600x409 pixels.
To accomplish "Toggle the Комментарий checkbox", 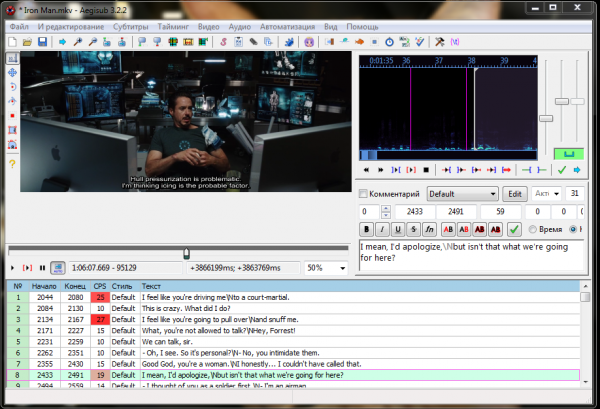I will click(363, 194).
